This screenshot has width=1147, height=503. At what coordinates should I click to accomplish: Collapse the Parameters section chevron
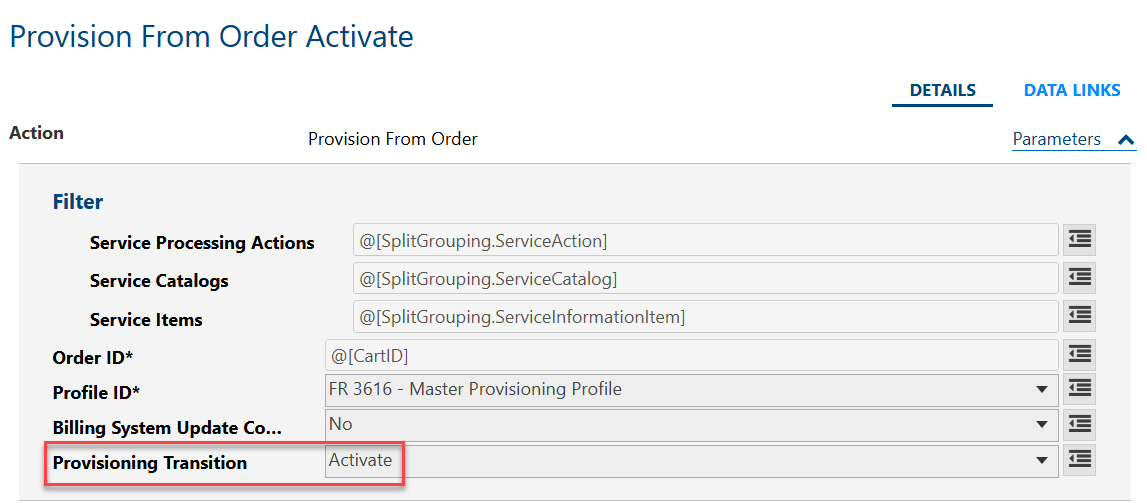(x=1126, y=140)
